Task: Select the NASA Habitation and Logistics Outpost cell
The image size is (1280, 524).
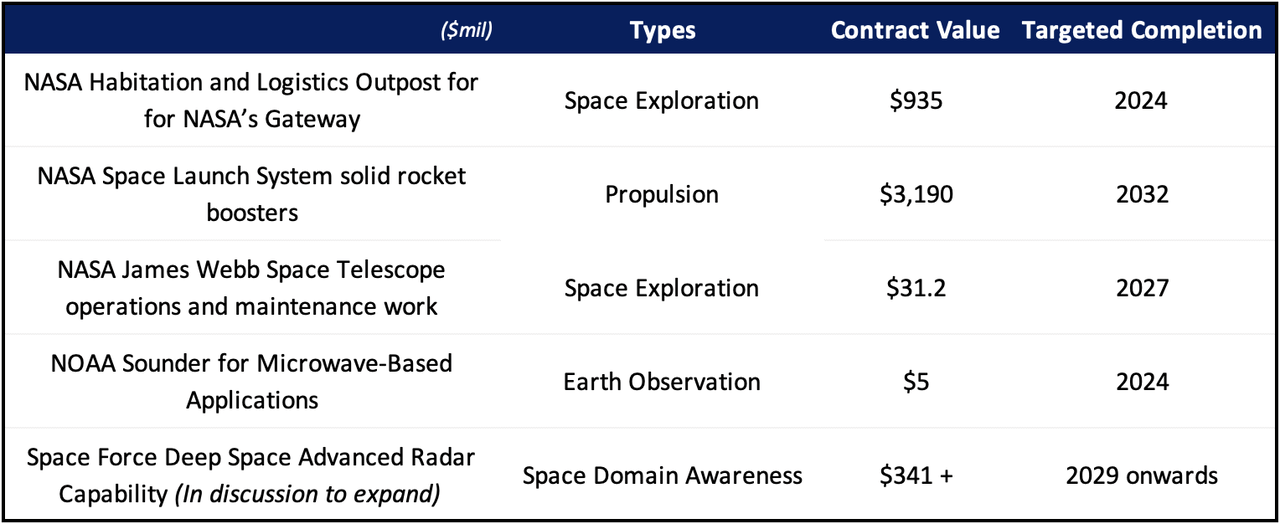Action: click(252, 100)
